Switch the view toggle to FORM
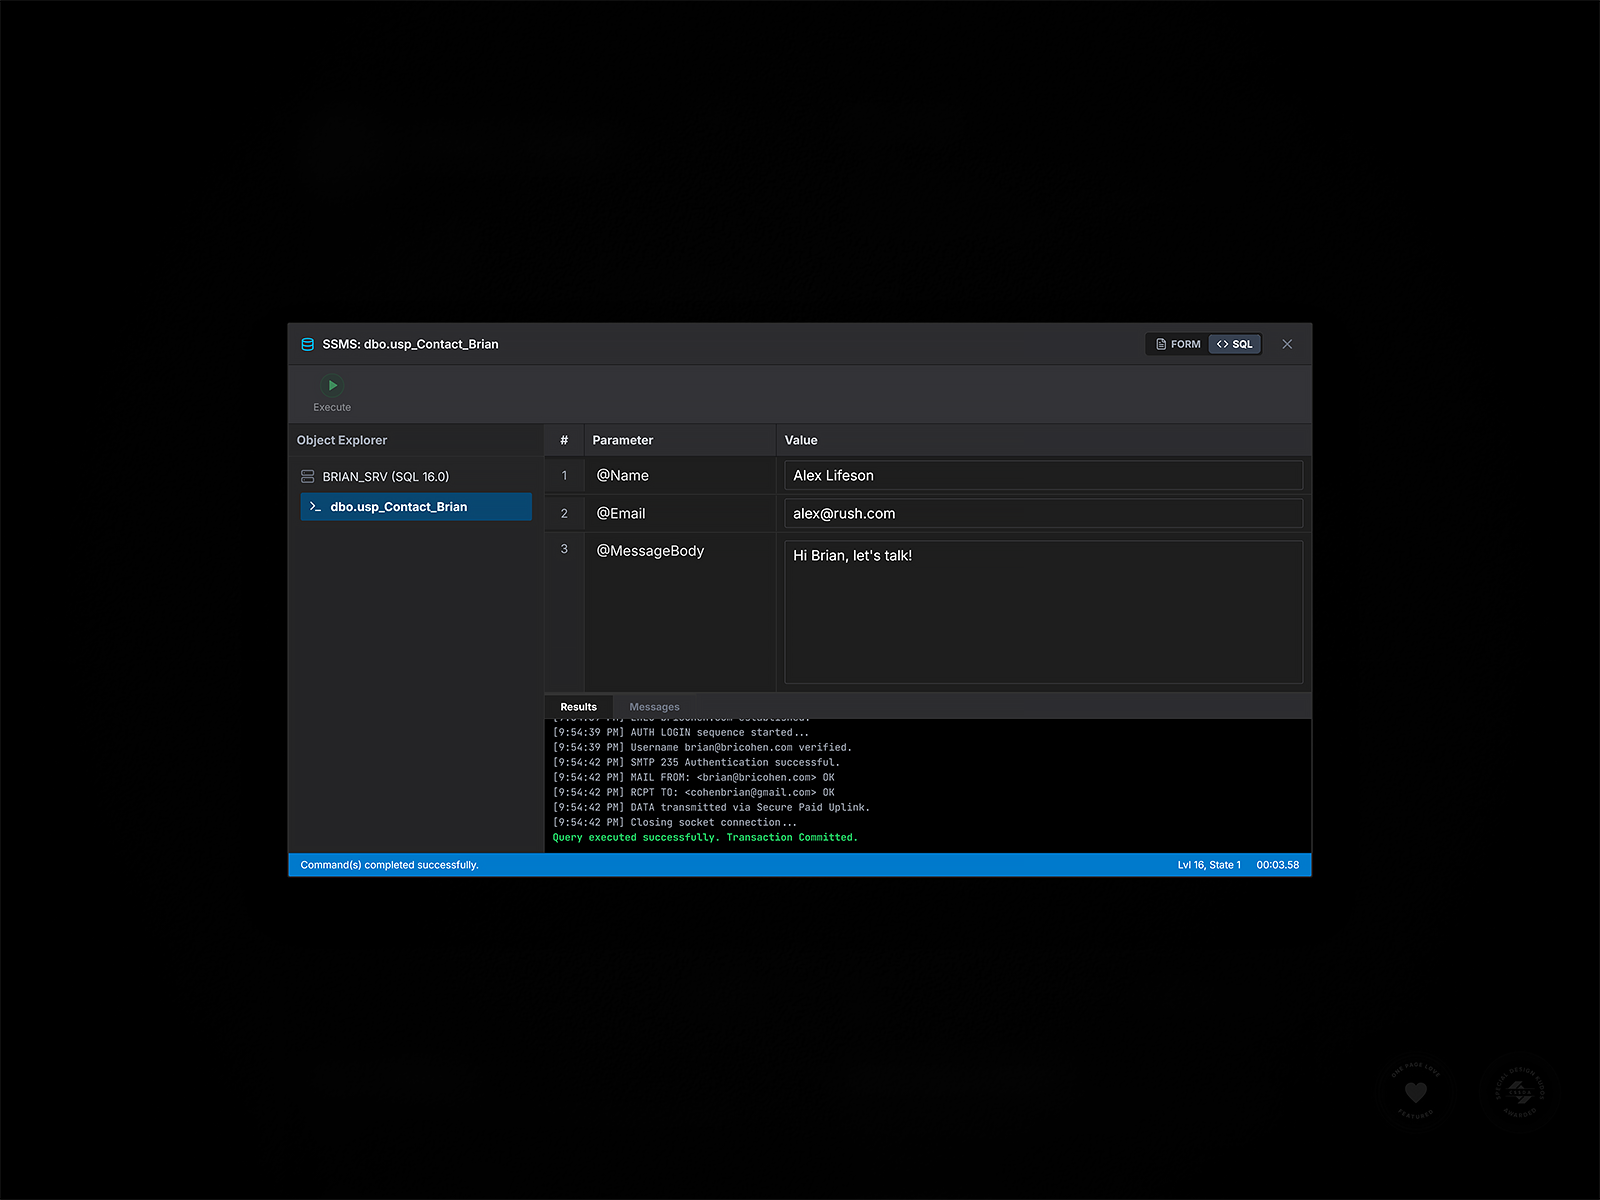This screenshot has height=1200, width=1600. tap(1177, 343)
